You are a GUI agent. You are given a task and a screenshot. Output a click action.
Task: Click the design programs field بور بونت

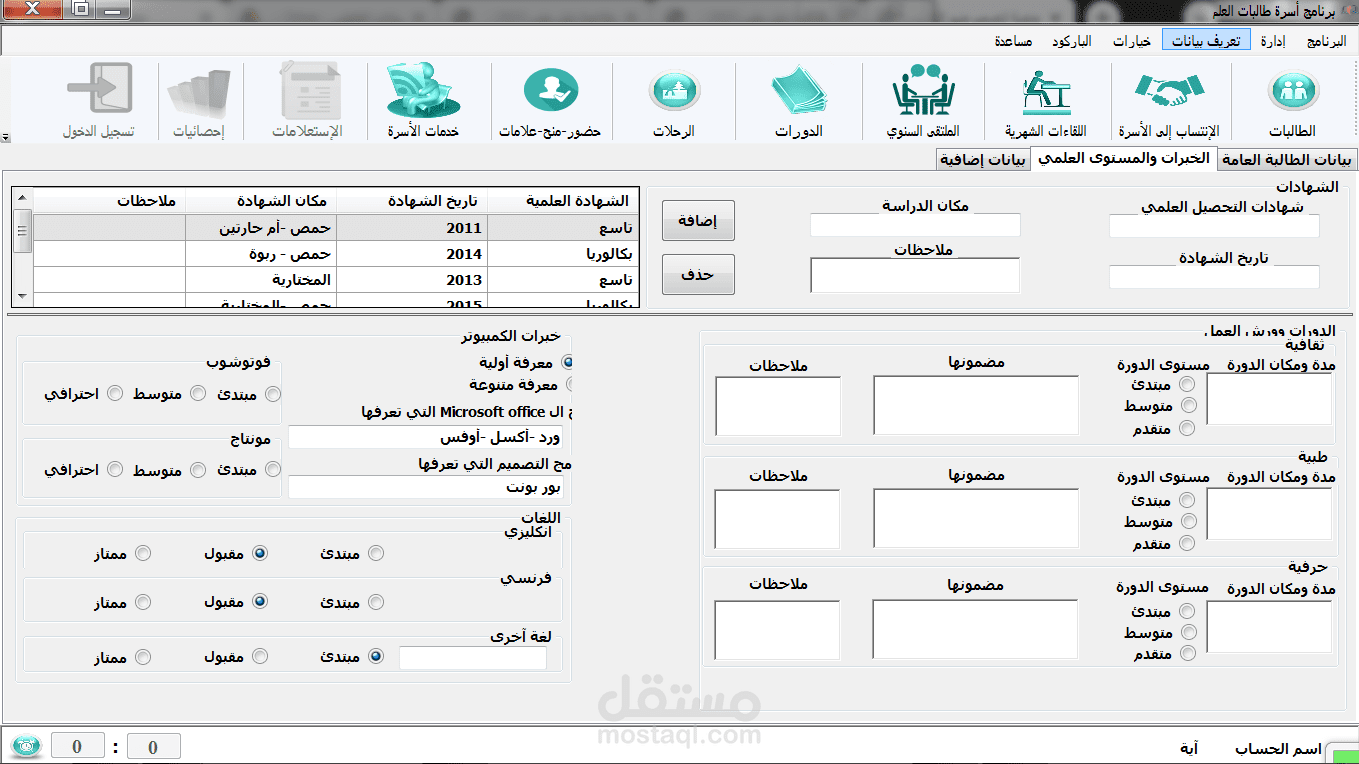pyautogui.click(x=426, y=487)
